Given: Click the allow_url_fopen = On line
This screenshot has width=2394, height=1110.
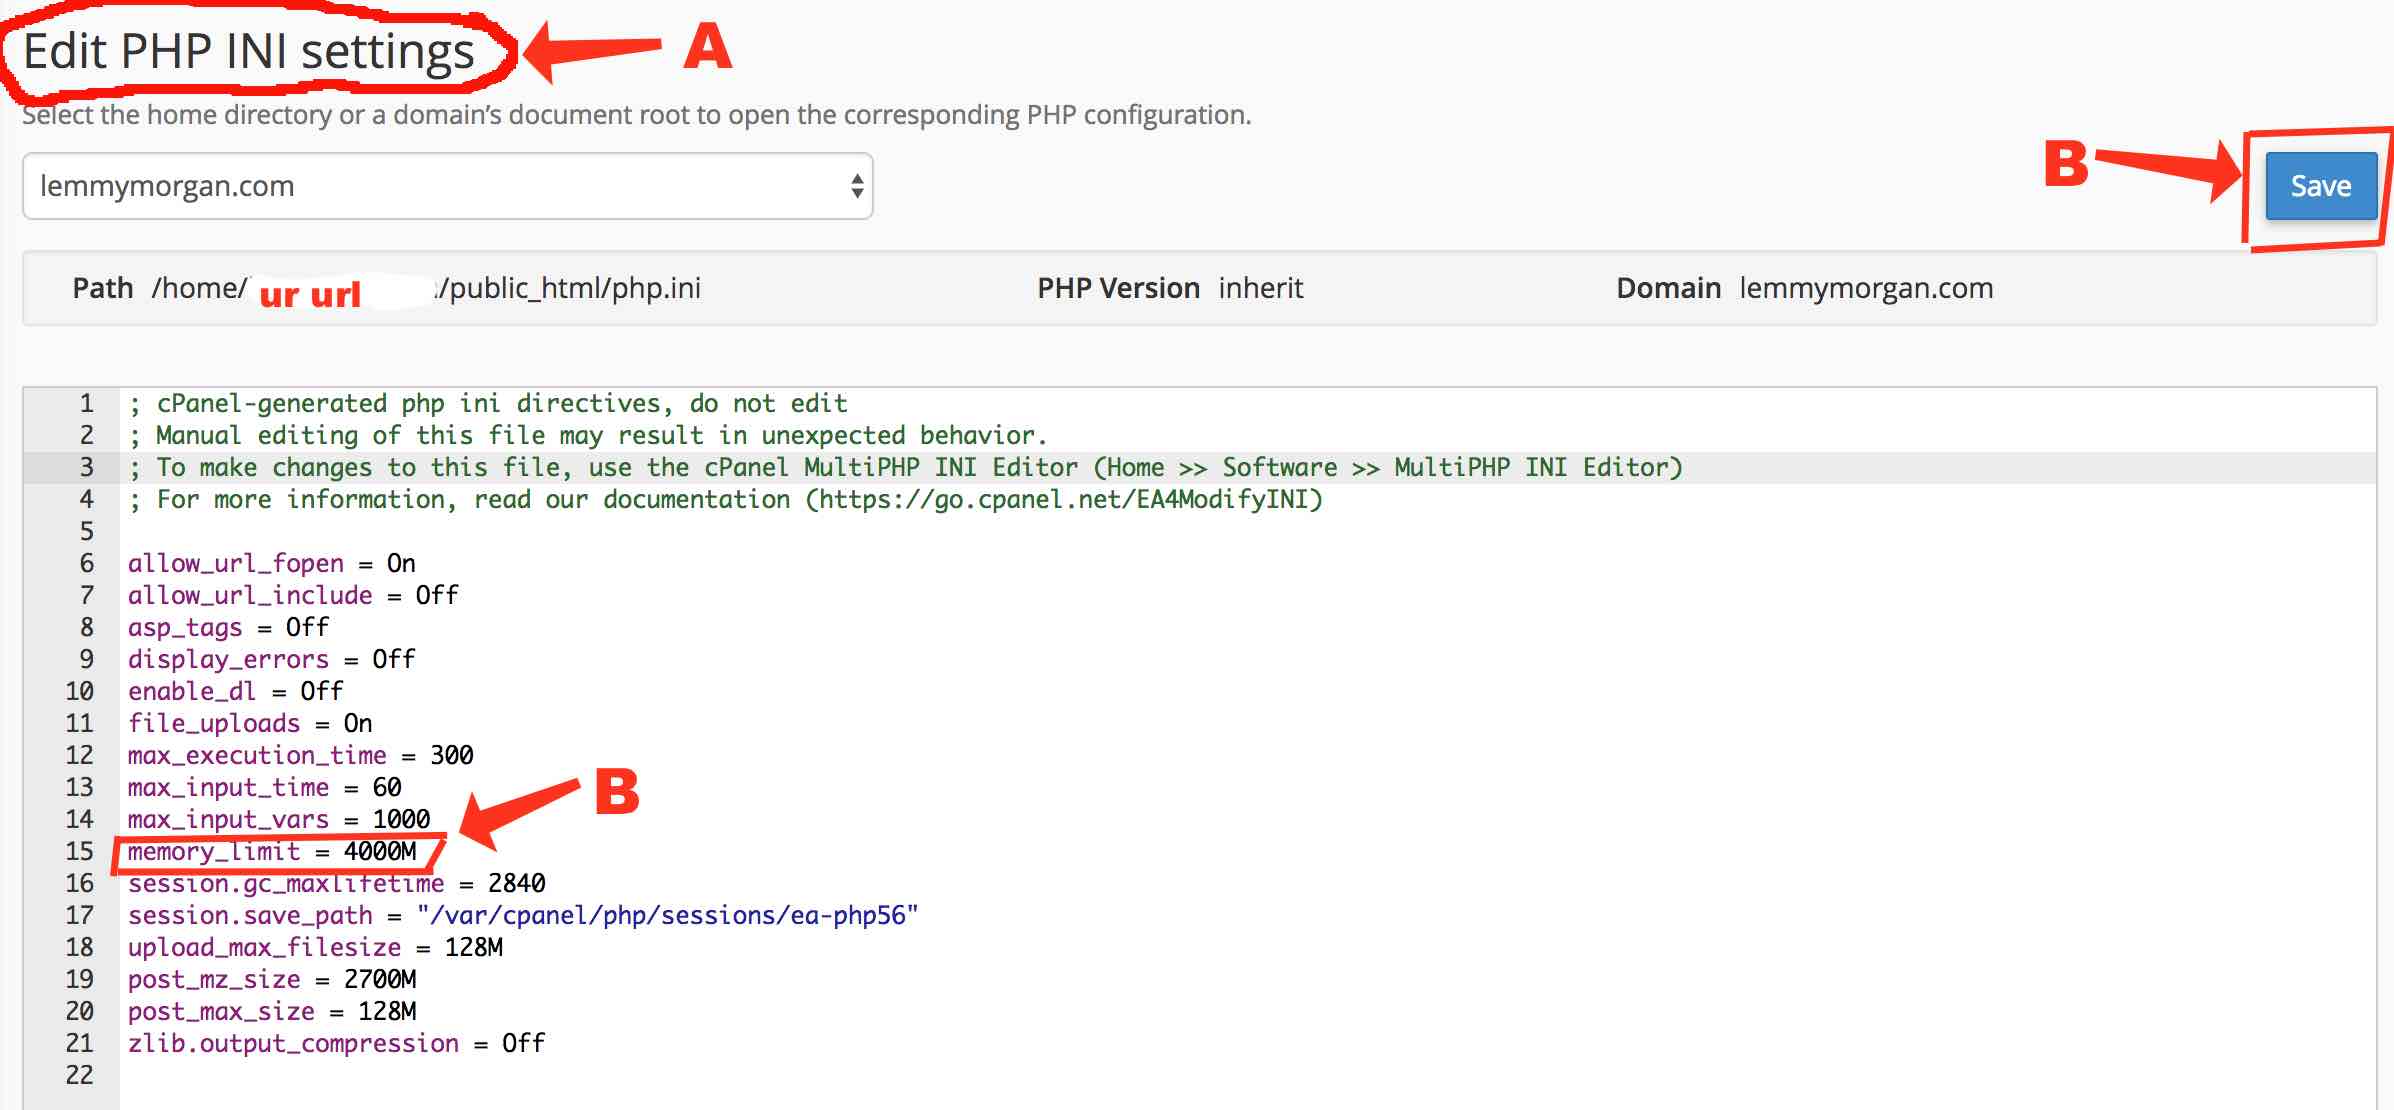Looking at the screenshot, I should (x=272, y=563).
